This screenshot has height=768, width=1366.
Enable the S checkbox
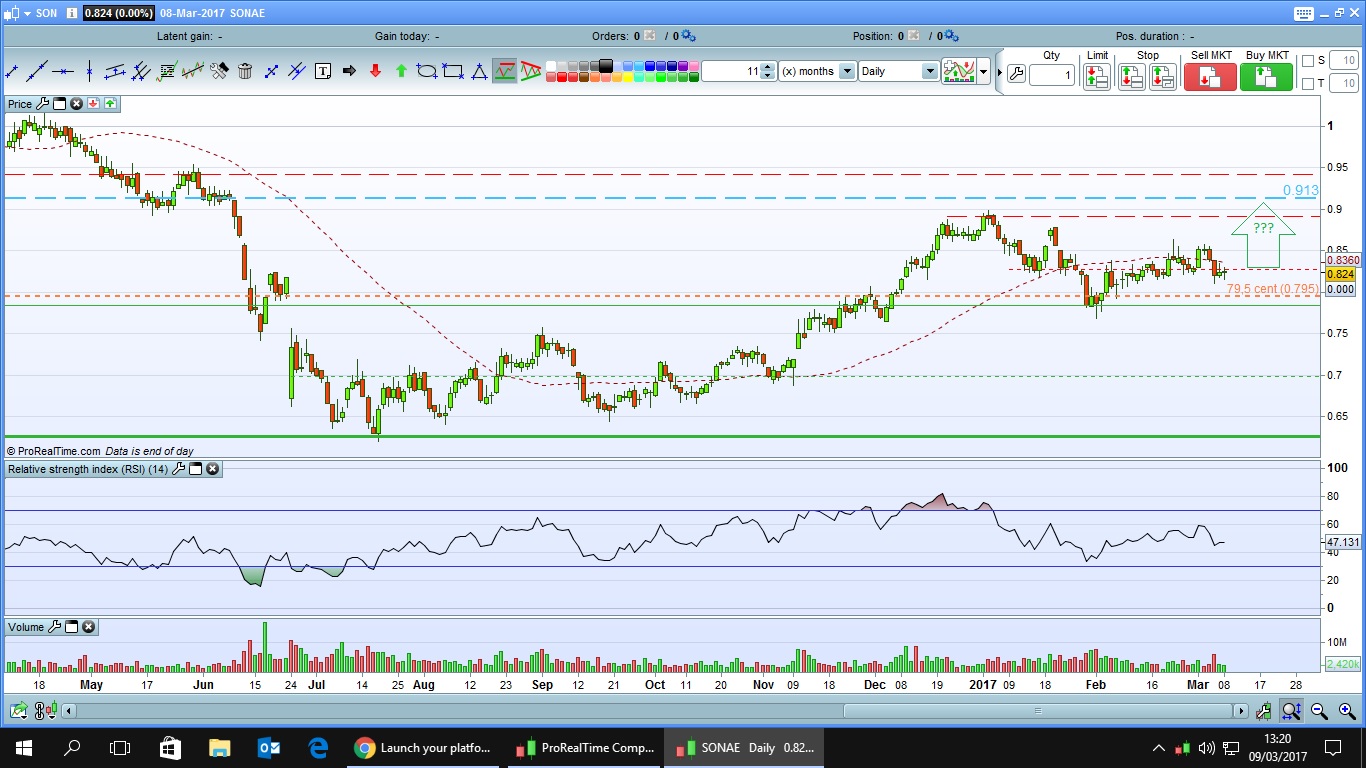(1309, 61)
